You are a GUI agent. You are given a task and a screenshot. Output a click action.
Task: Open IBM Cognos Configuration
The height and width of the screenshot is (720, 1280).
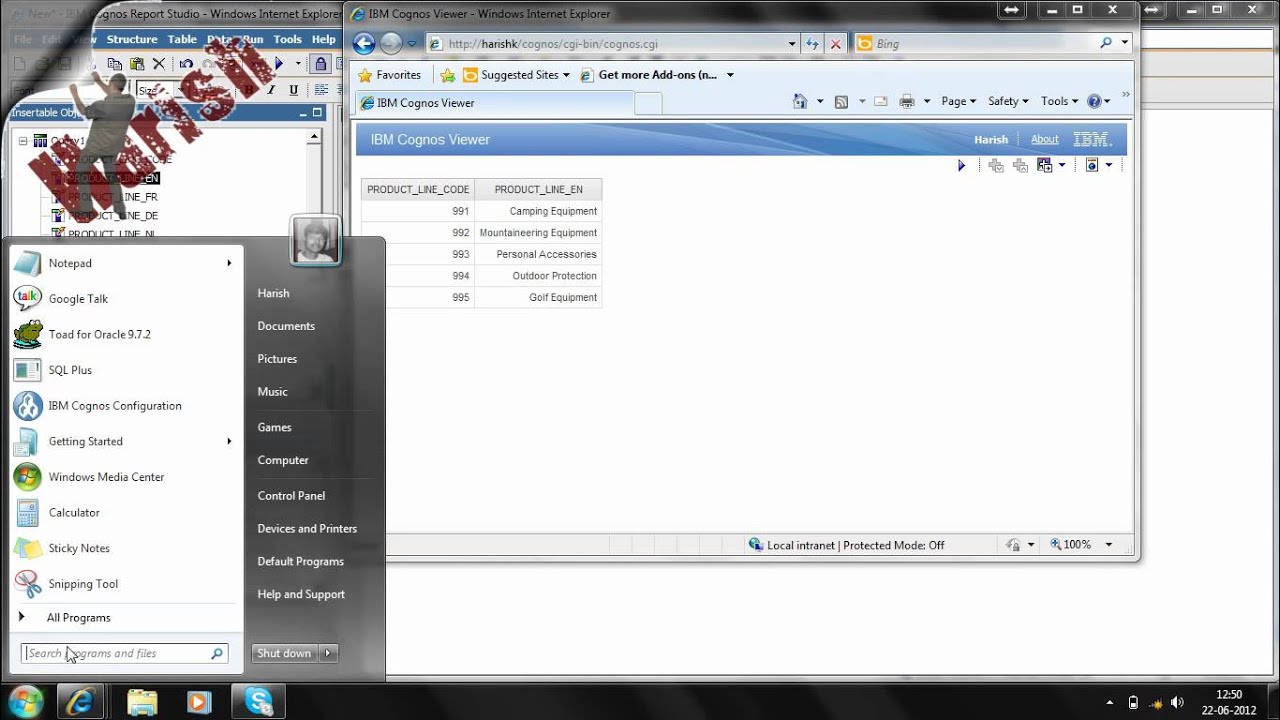(115, 406)
